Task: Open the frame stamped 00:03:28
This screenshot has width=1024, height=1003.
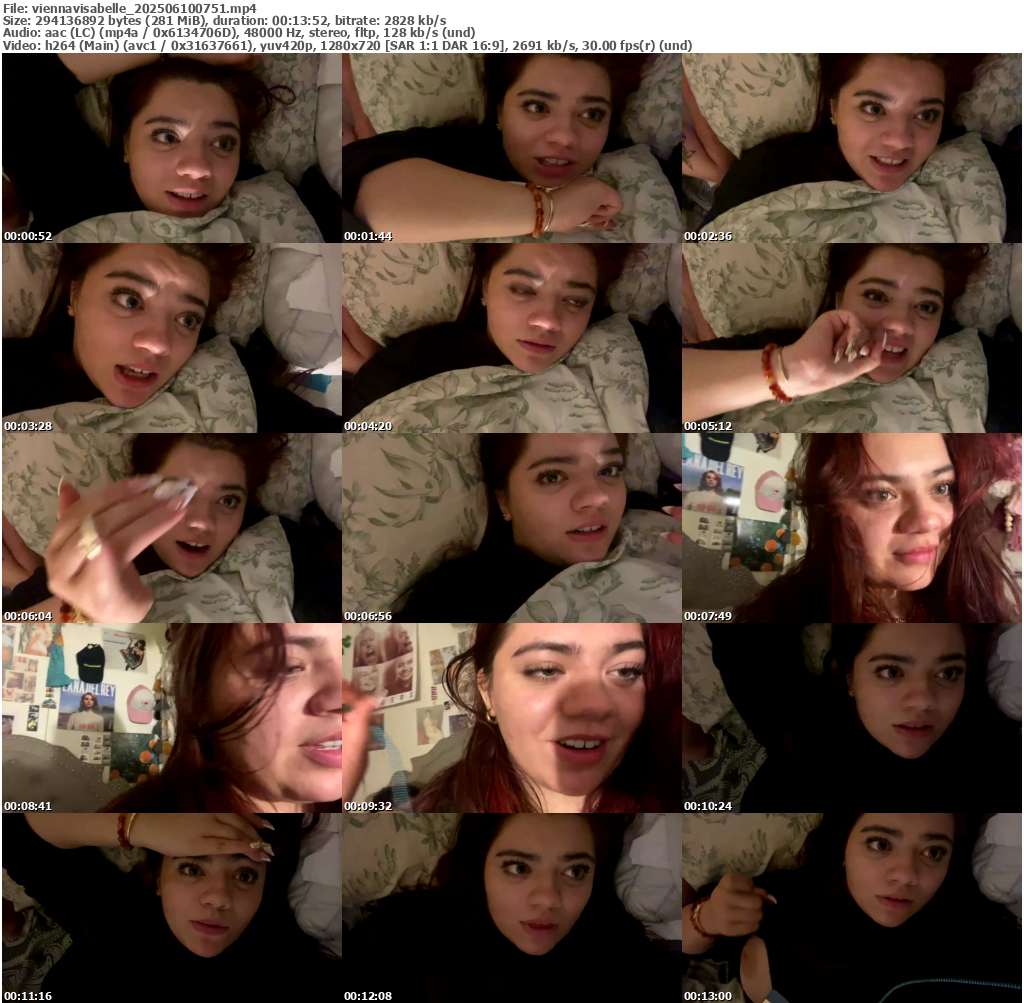Action: pyautogui.click(x=172, y=338)
